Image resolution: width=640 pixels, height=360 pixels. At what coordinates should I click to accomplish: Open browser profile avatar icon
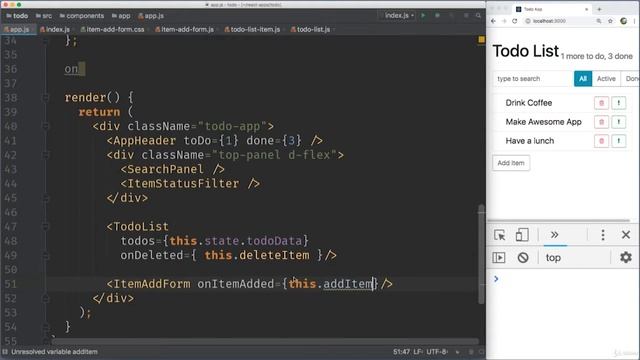point(623,21)
